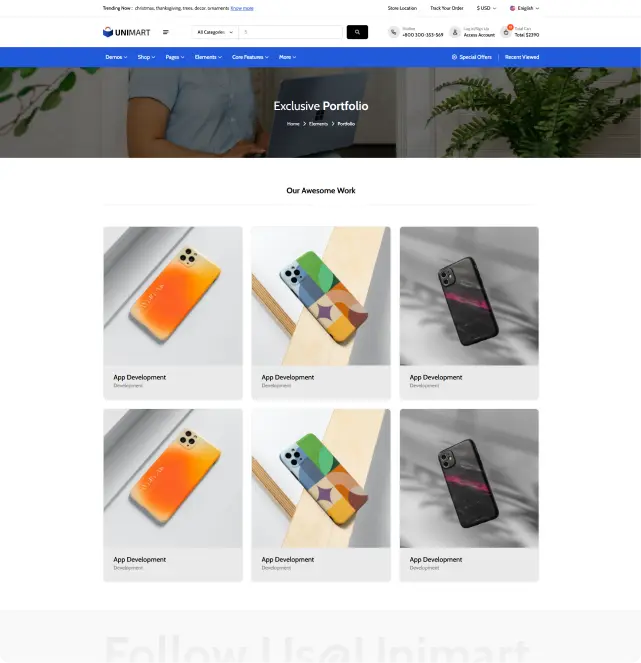
Task: Open the hamburger menu icon beside logo
Action: click(x=166, y=32)
